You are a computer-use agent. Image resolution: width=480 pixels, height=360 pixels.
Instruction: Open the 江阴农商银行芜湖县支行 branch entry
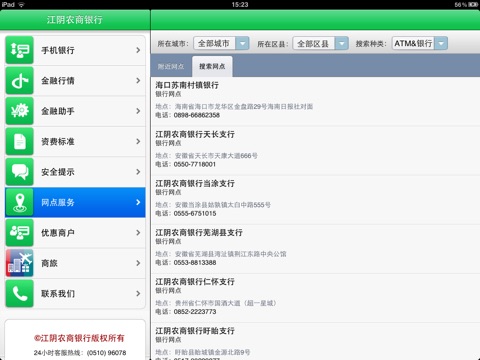pos(315,249)
